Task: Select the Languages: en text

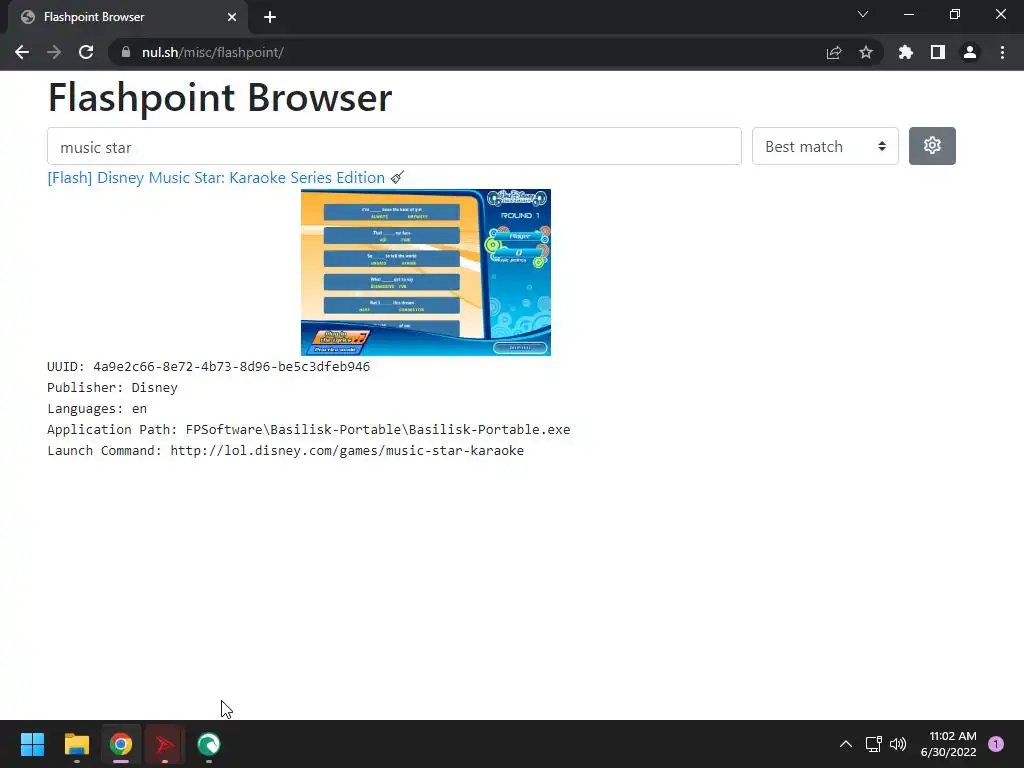Action: point(97,408)
